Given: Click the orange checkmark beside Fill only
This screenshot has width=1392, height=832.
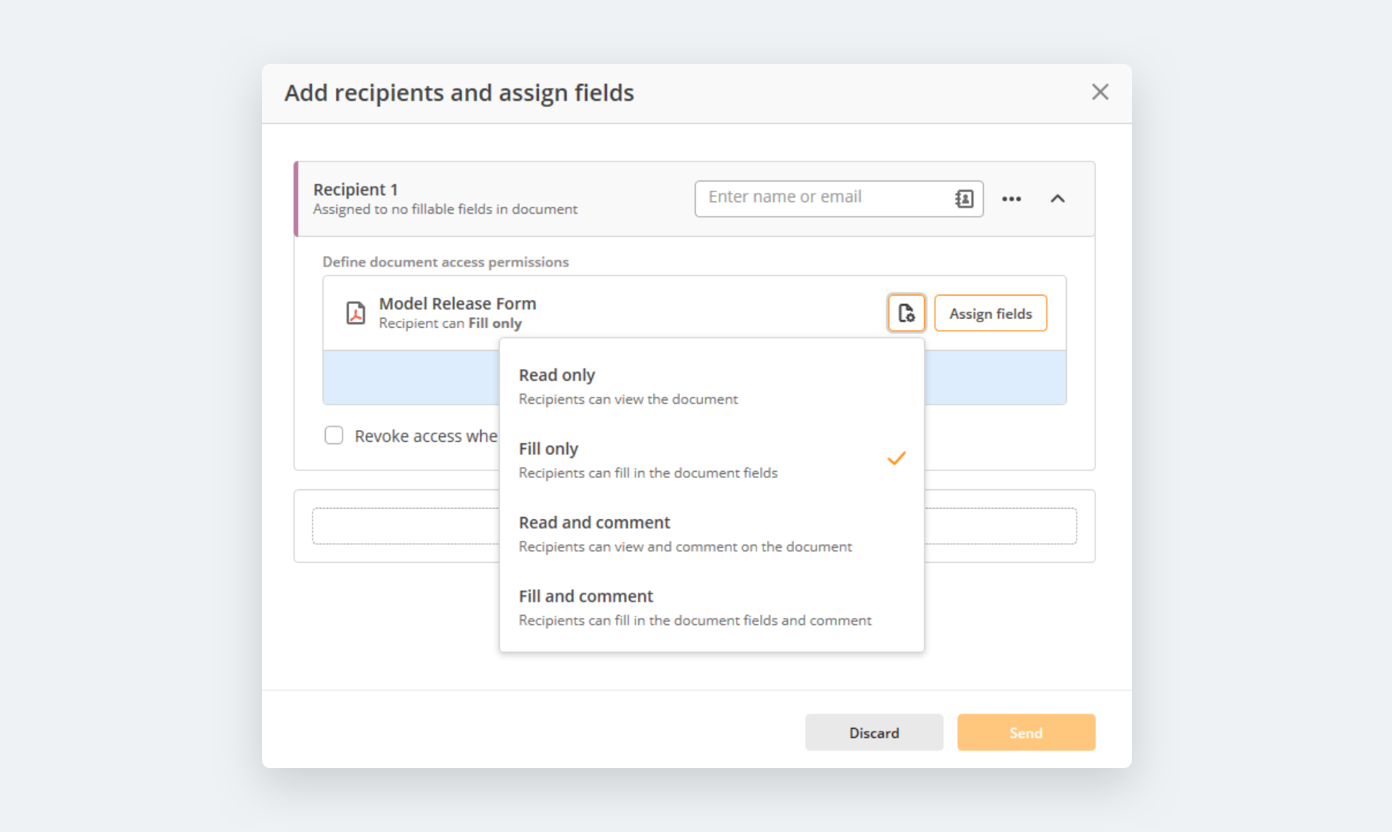Looking at the screenshot, I should coord(896,458).
